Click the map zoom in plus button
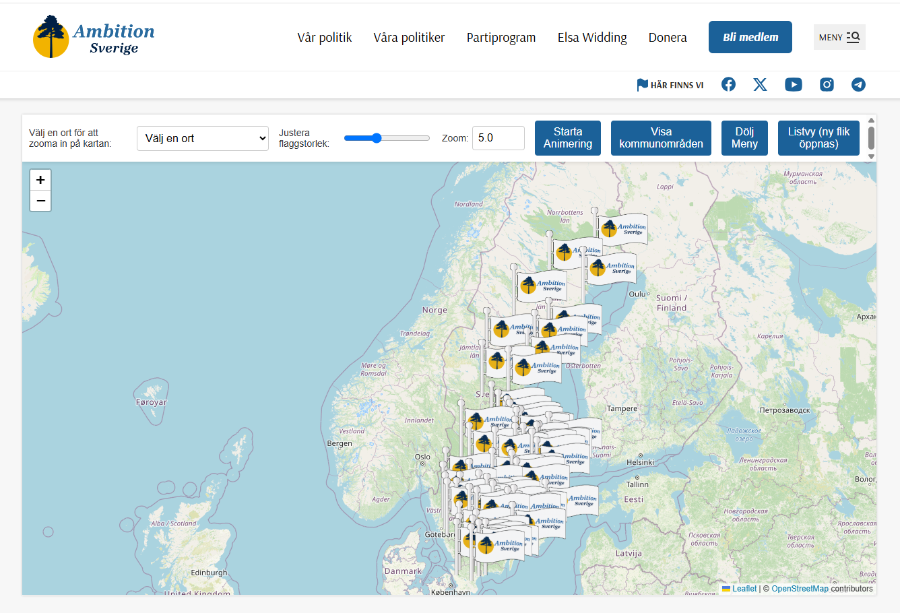Screen dimensions: 900x613 (40, 180)
